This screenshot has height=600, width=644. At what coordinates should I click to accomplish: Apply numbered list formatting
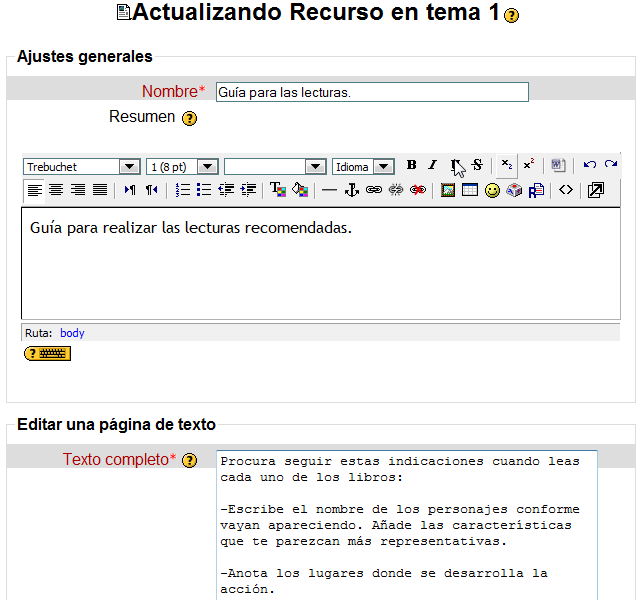pyautogui.click(x=182, y=190)
